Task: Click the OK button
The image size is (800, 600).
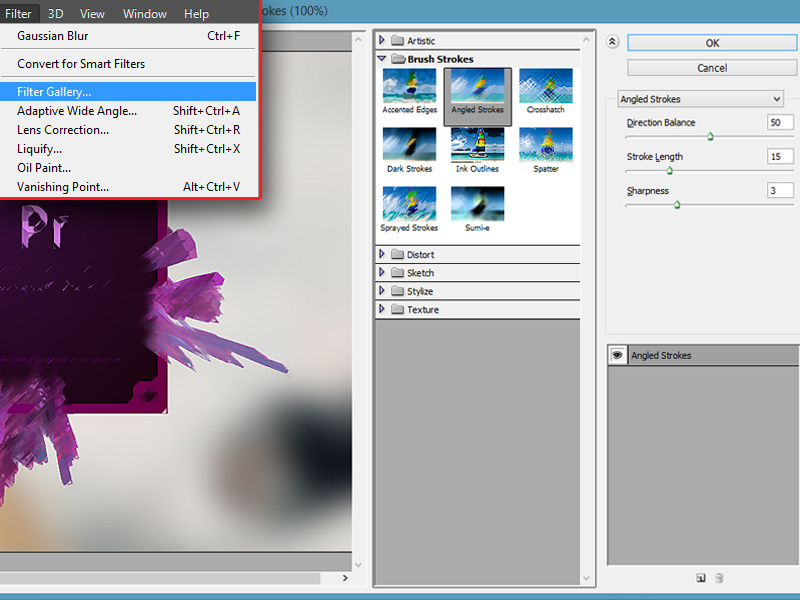Action: [x=712, y=43]
